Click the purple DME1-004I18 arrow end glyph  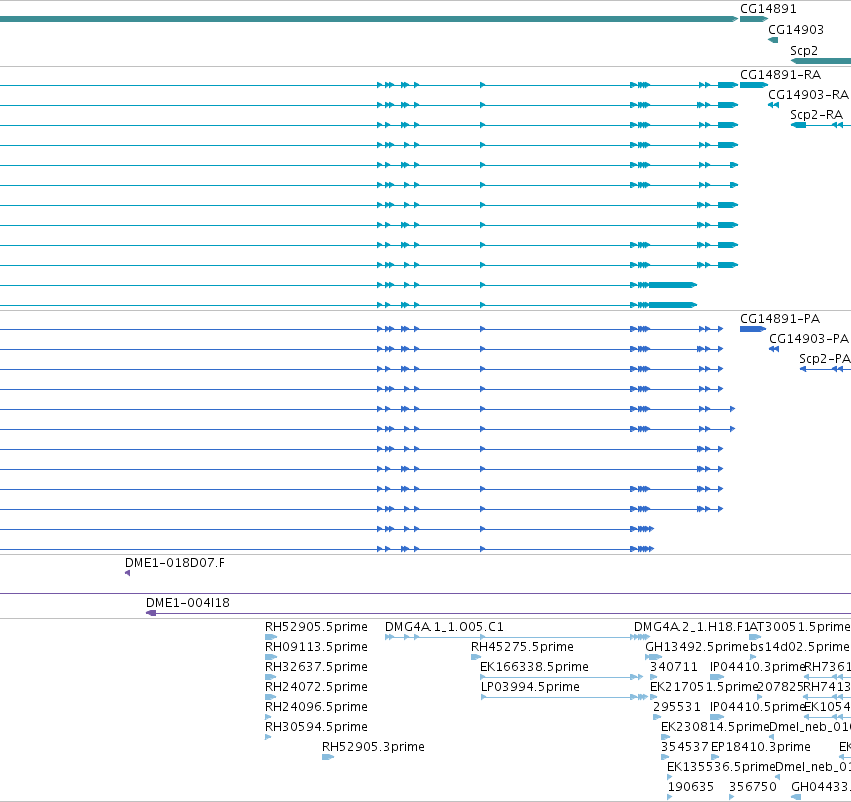point(151,613)
